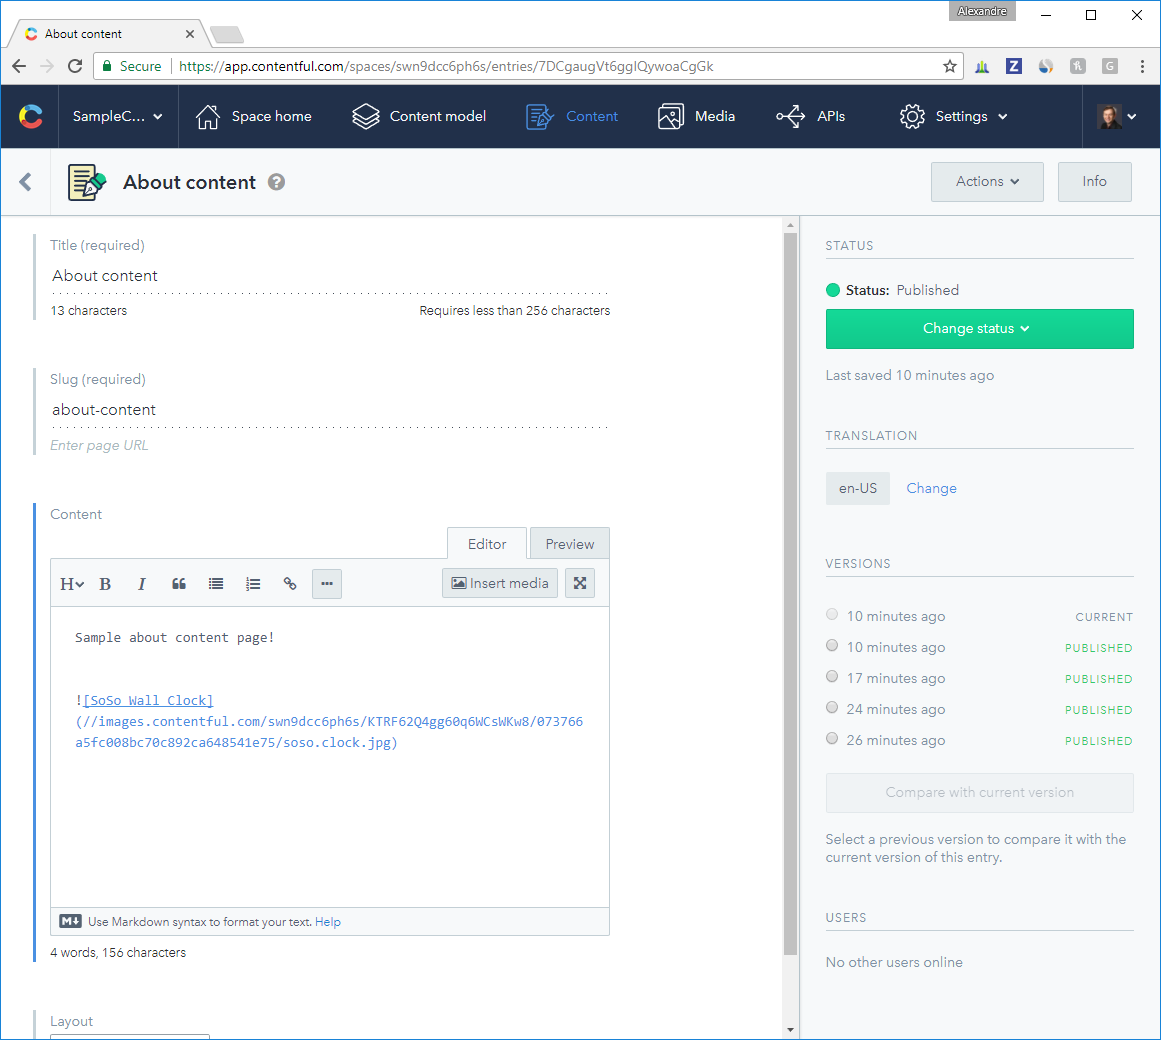Insert a blockquote in the editor
Image resolution: width=1161 pixels, height=1040 pixels.
[x=179, y=583]
